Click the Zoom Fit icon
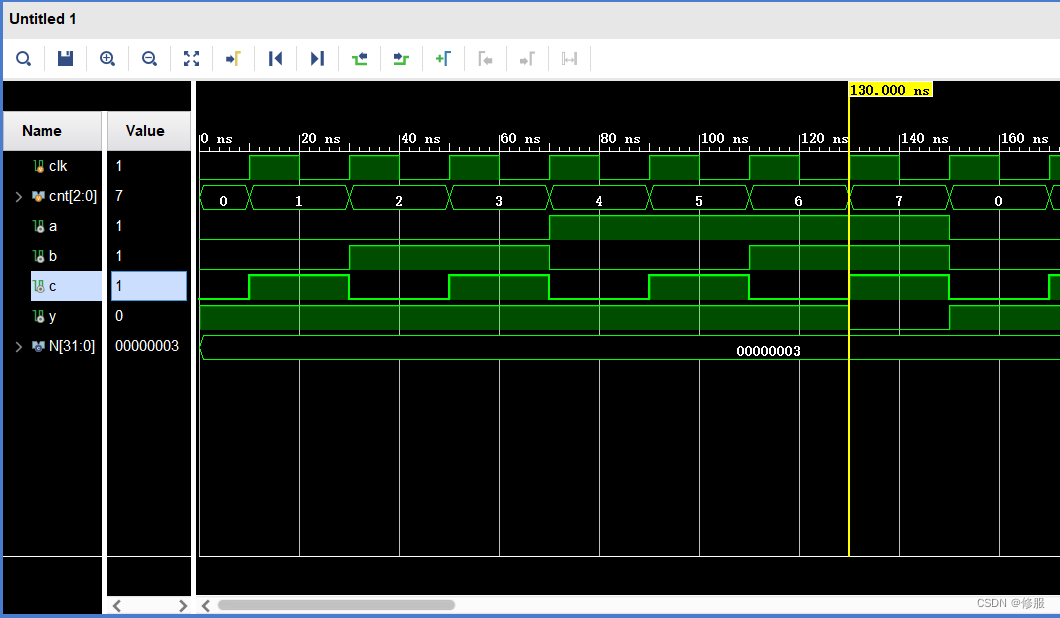The width and height of the screenshot is (1060, 618). (191, 59)
